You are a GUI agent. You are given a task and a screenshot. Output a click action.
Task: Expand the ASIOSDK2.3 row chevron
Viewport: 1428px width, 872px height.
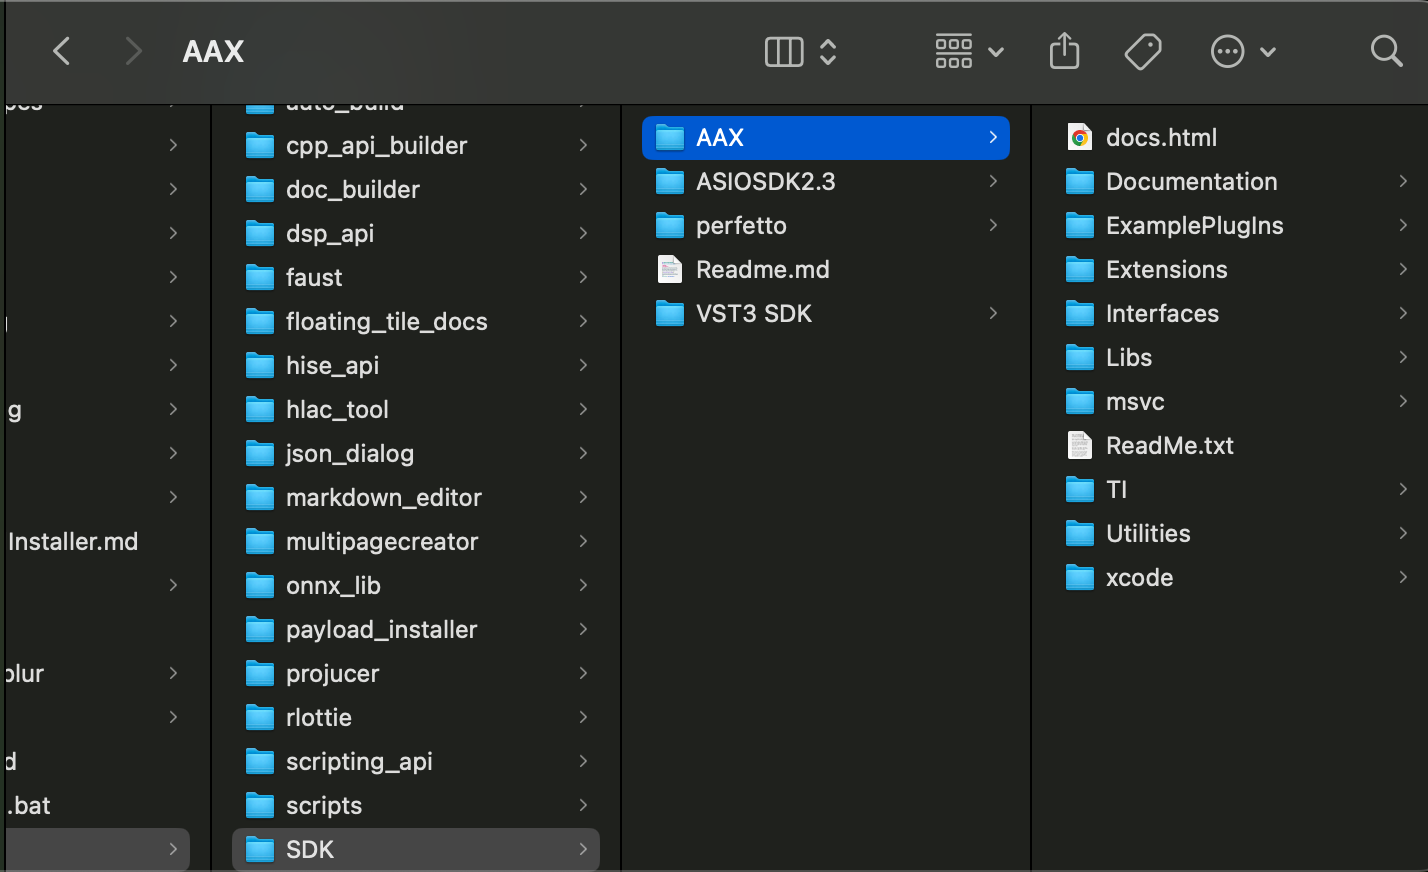993,182
